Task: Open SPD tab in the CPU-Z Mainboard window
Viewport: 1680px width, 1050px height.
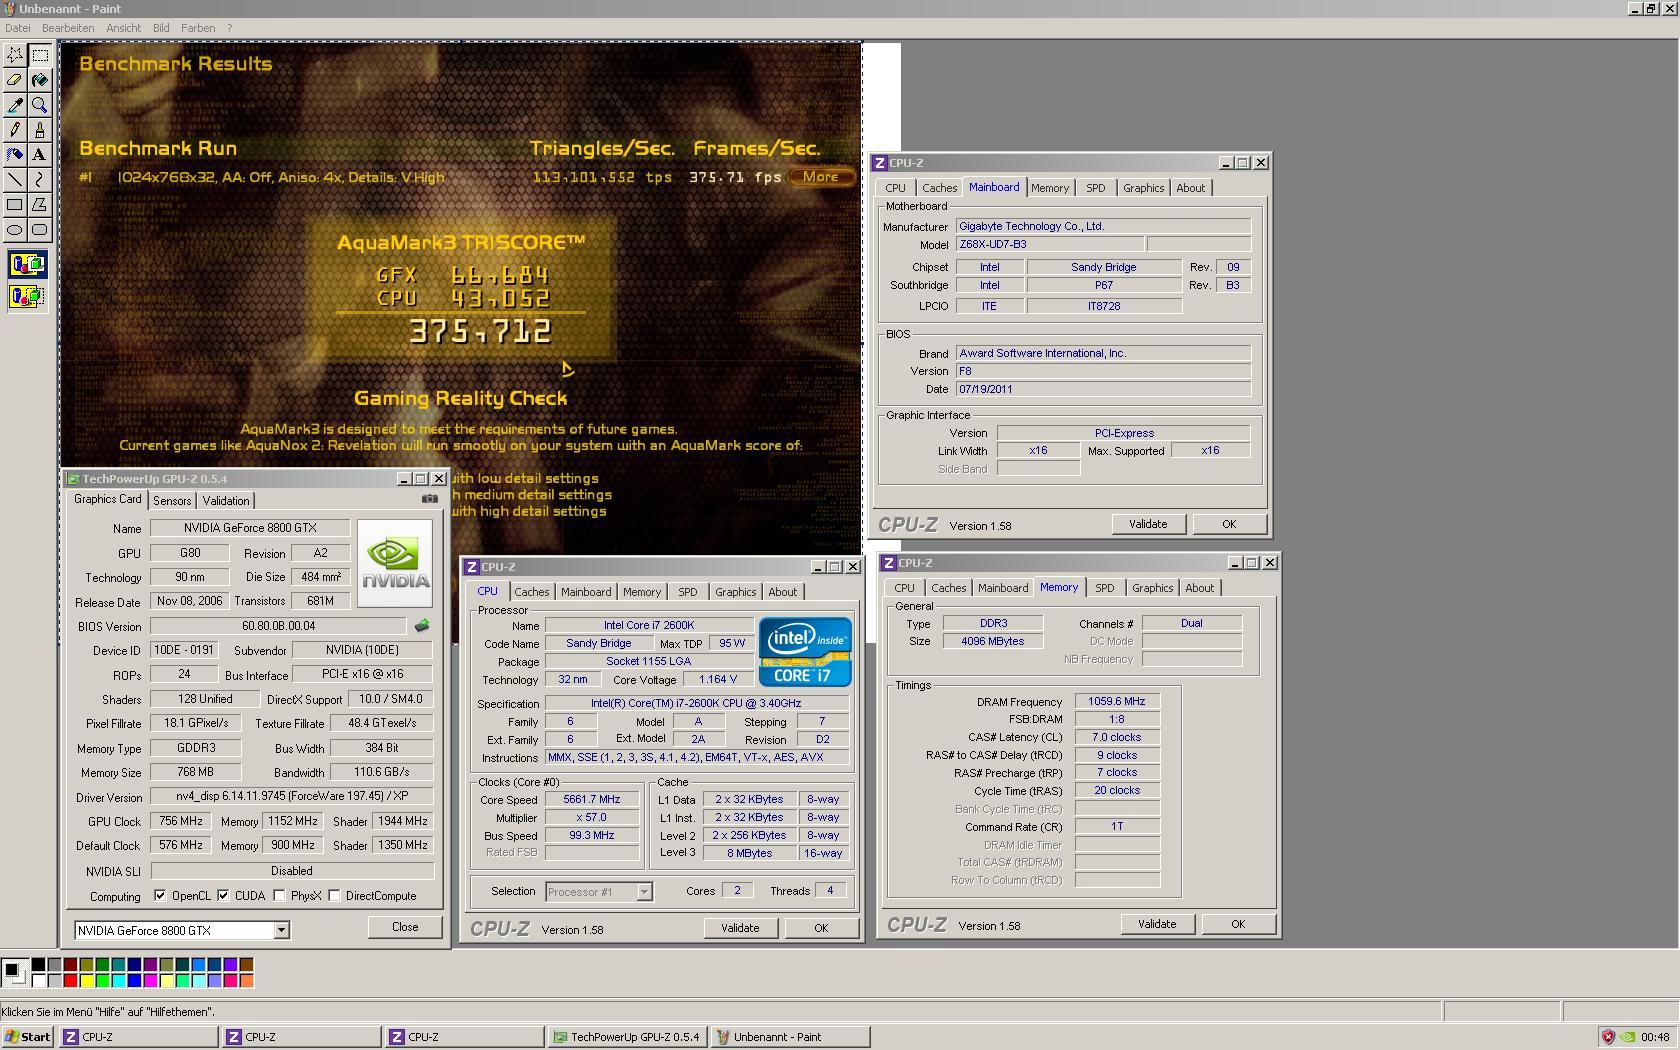Action: point(1096,188)
